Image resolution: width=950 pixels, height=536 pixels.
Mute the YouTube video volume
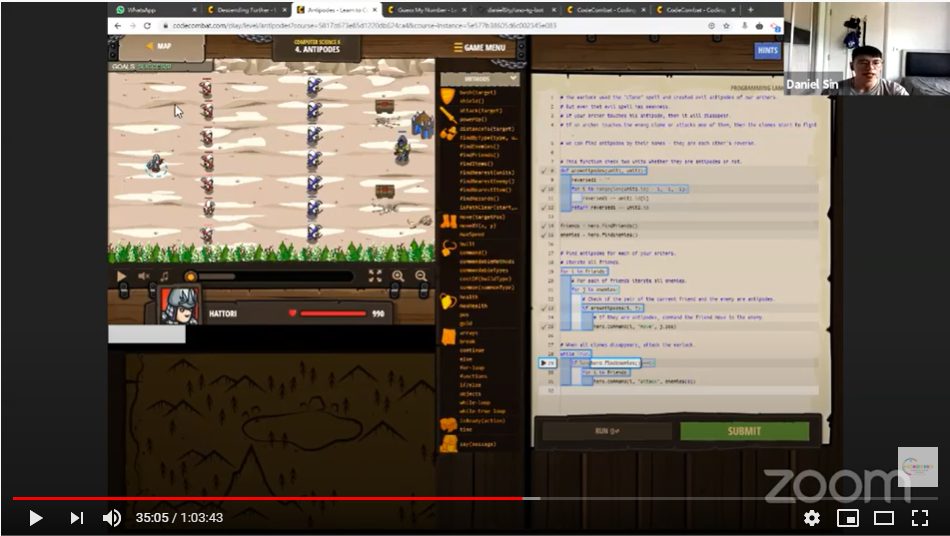pyautogui.click(x=111, y=518)
